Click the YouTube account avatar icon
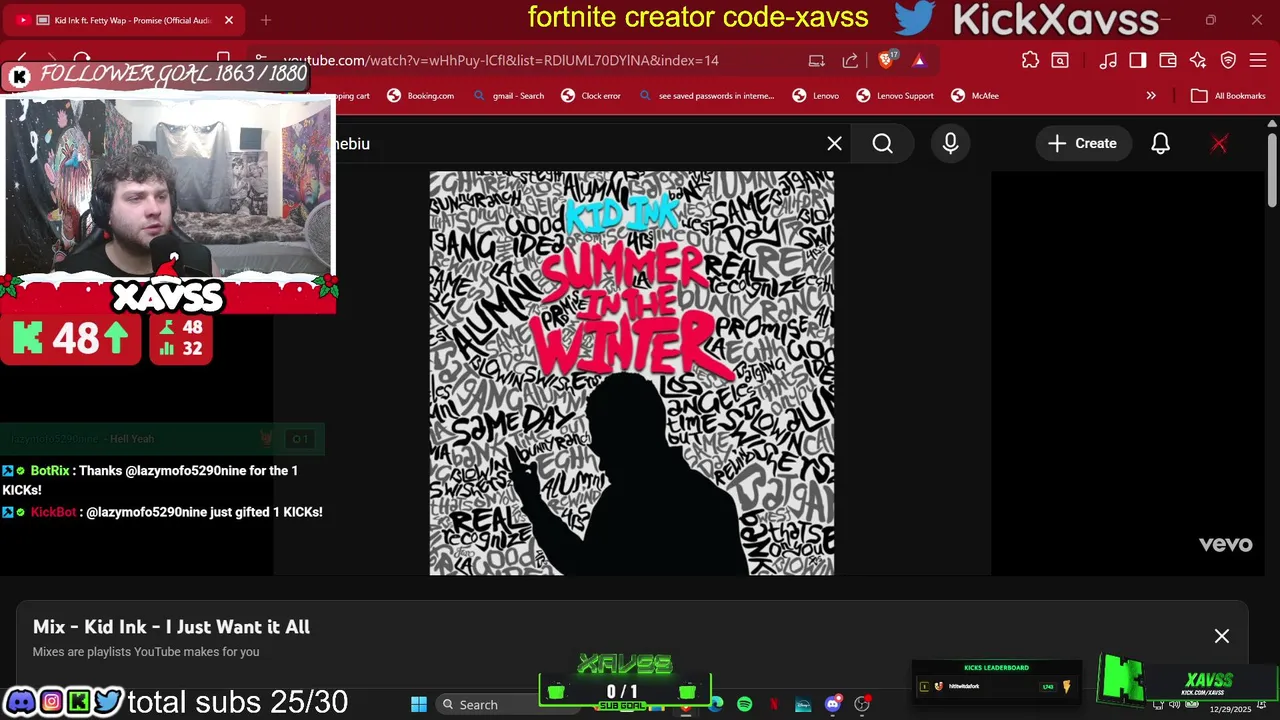Image resolution: width=1280 pixels, height=720 pixels. (1219, 144)
